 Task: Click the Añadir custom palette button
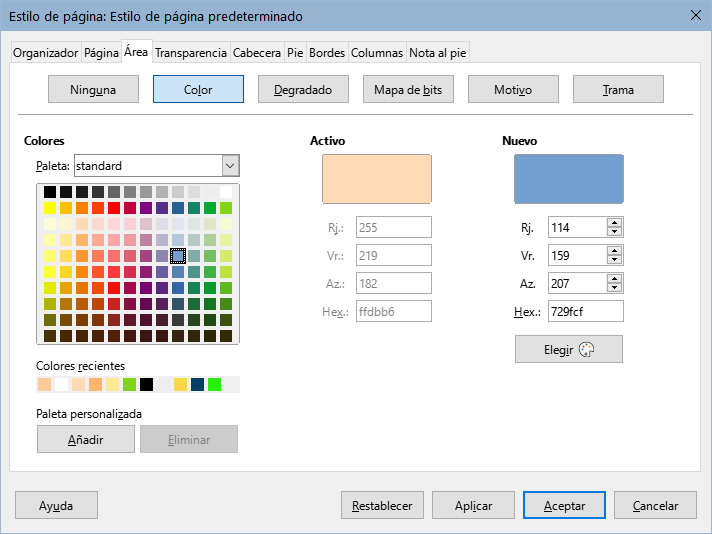coord(86,439)
